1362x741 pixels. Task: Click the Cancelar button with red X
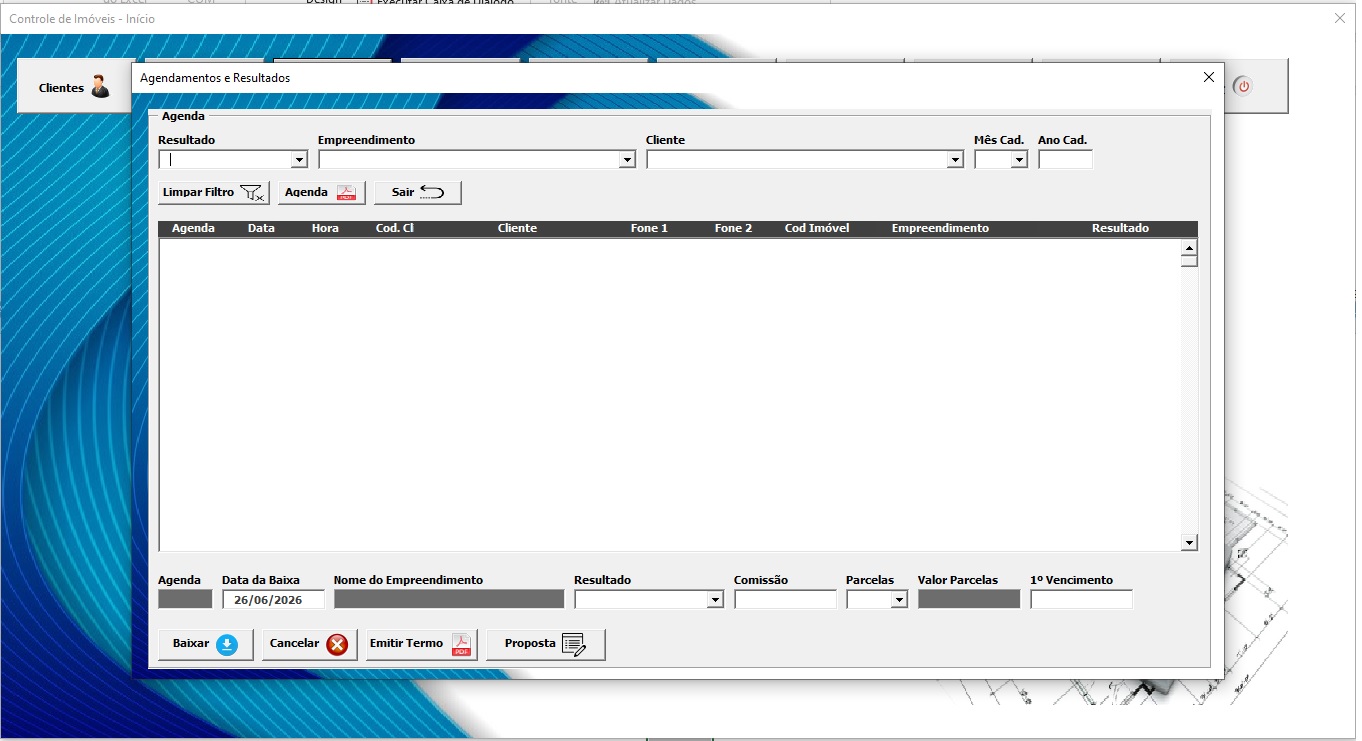point(310,644)
